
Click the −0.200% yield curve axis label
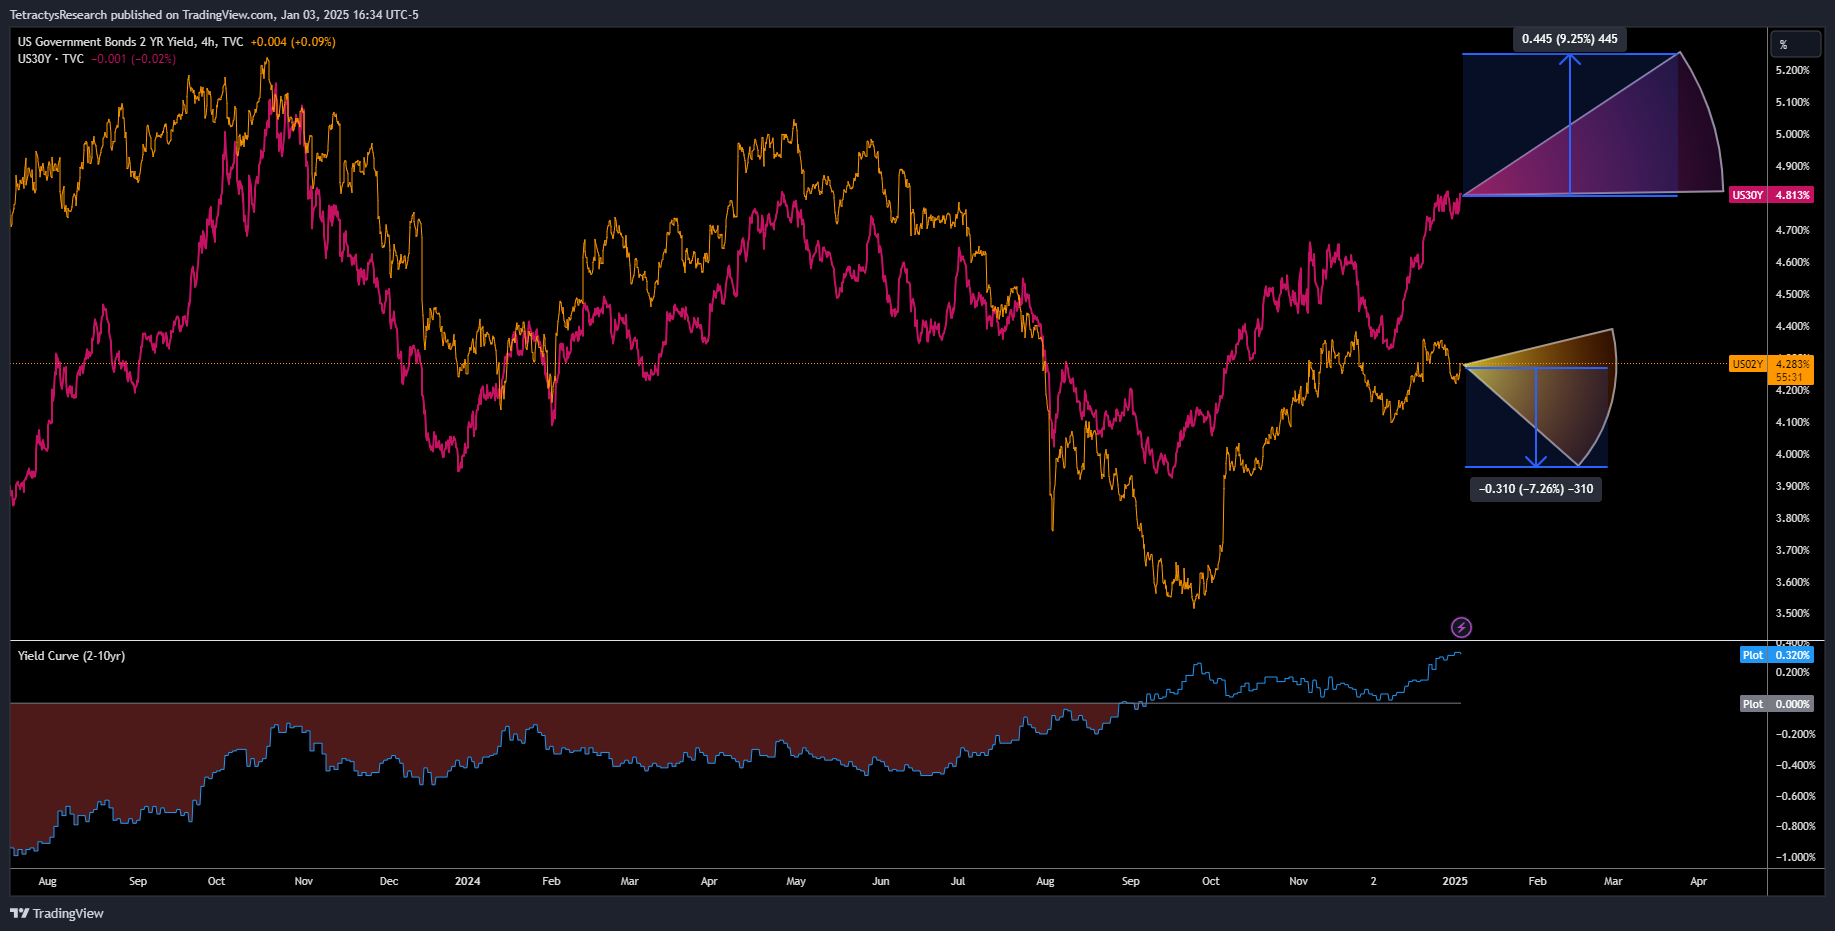click(x=1795, y=734)
